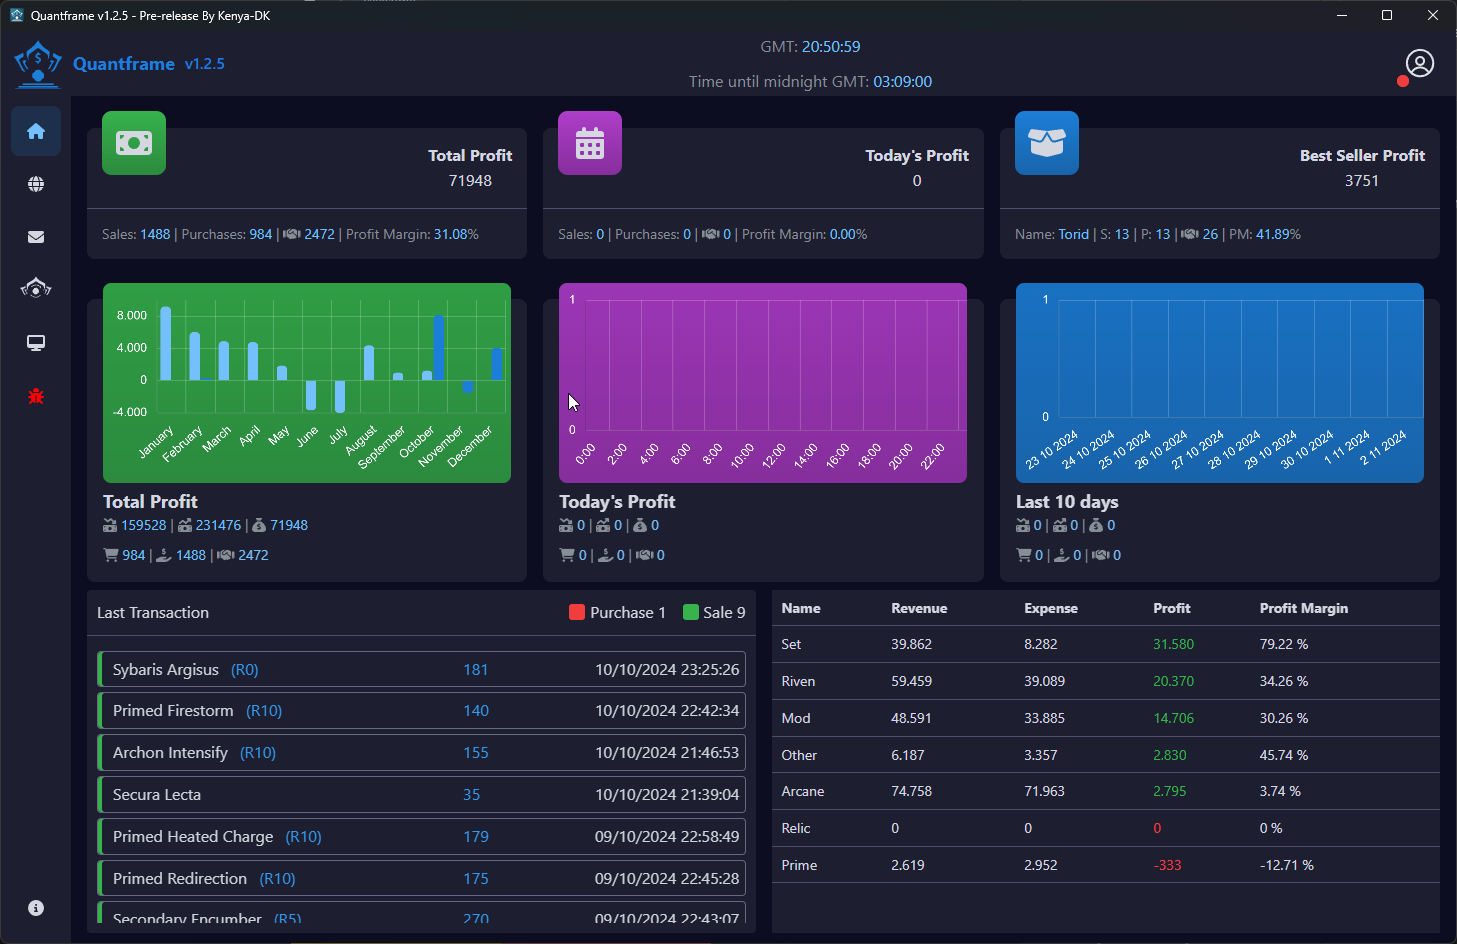Open the Home dashboard in sidebar
The image size is (1457, 944).
(36, 131)
